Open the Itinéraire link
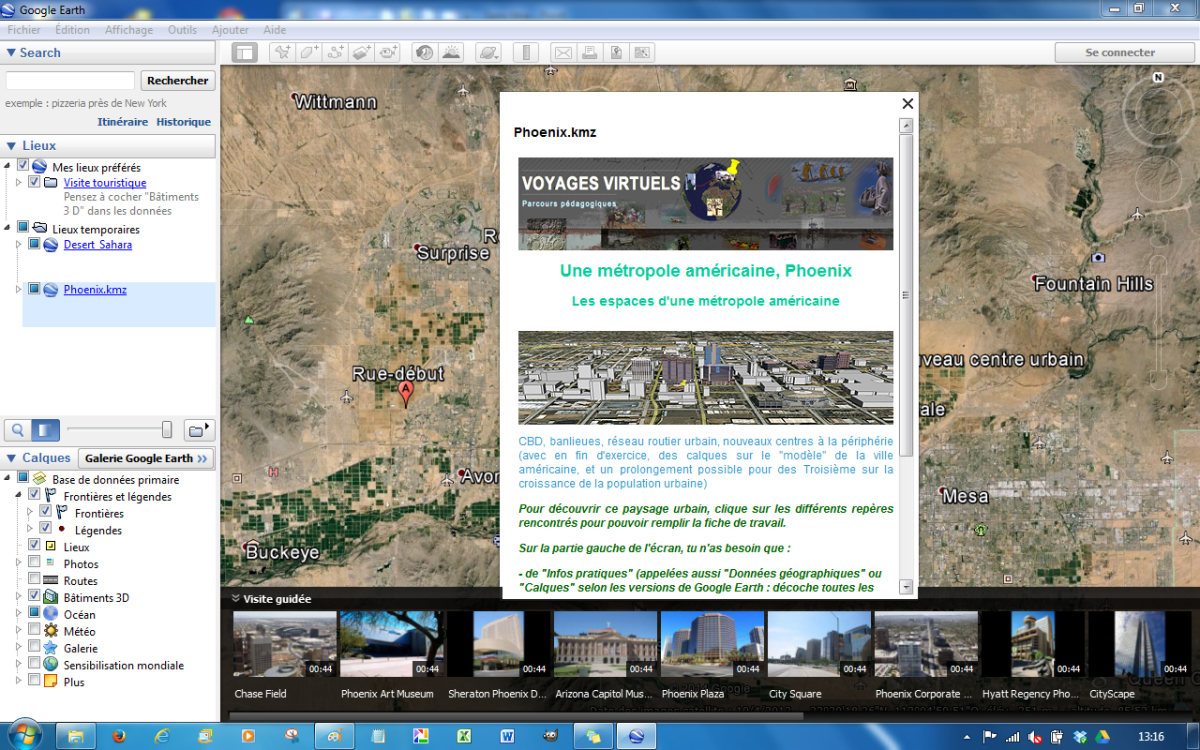The width and height of the screenshot is (1200, 750). coord(122,122)
